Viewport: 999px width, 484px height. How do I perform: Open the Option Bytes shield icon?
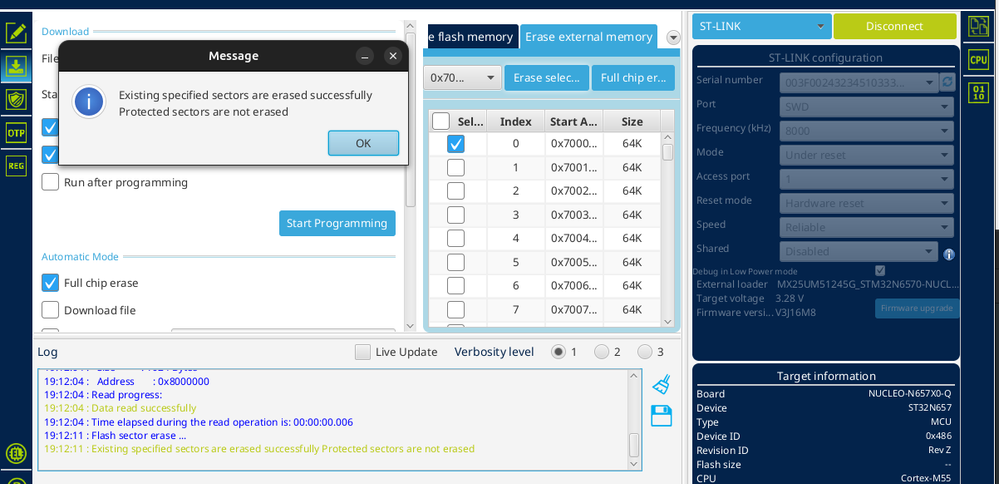tap(16, 99)
